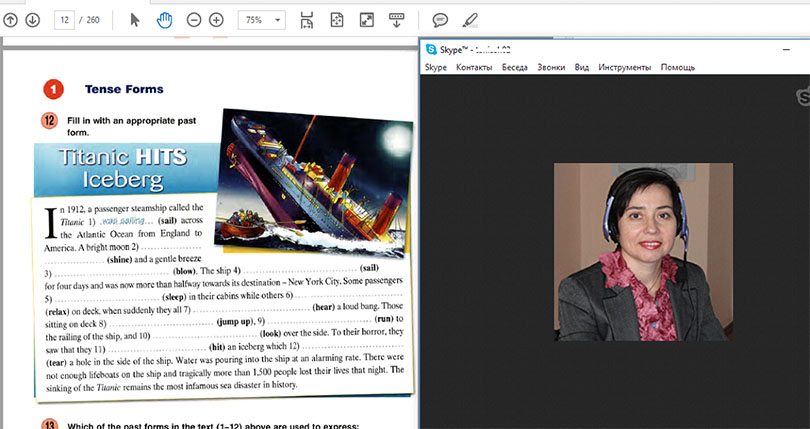810x429 pixels.
Task: Click the Skype logo in the title bar
Action: [431, 50]
